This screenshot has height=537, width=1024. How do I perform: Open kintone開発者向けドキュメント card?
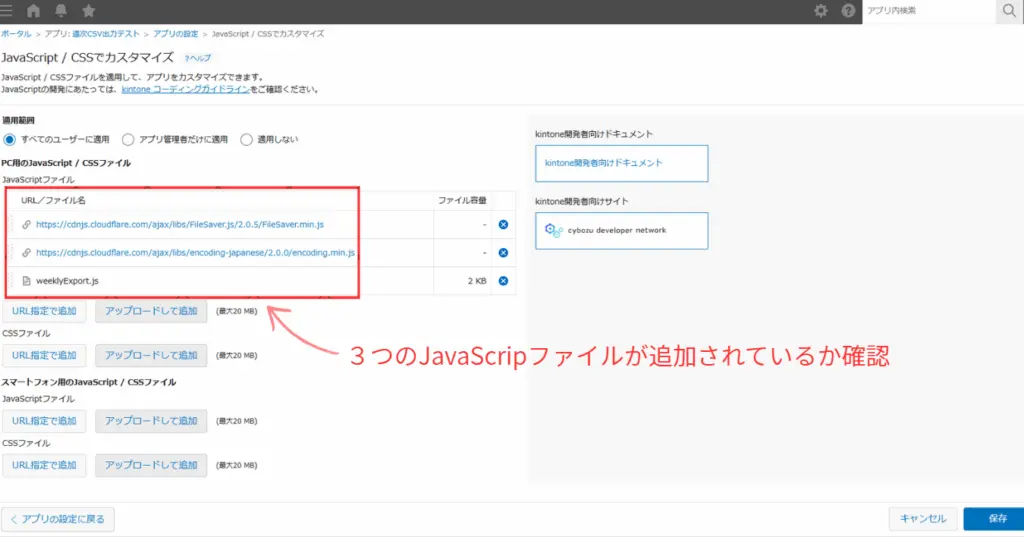(x=621, y=163)
